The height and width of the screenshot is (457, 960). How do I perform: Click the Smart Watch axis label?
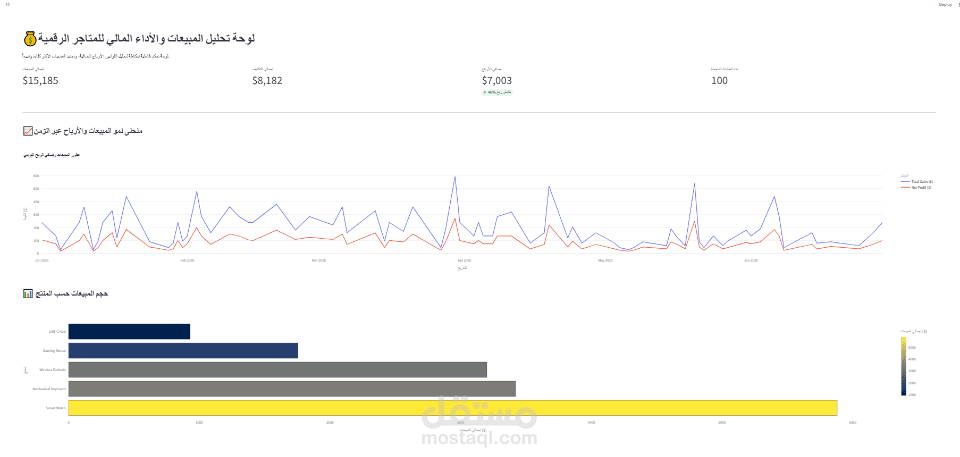click(56, 408)
